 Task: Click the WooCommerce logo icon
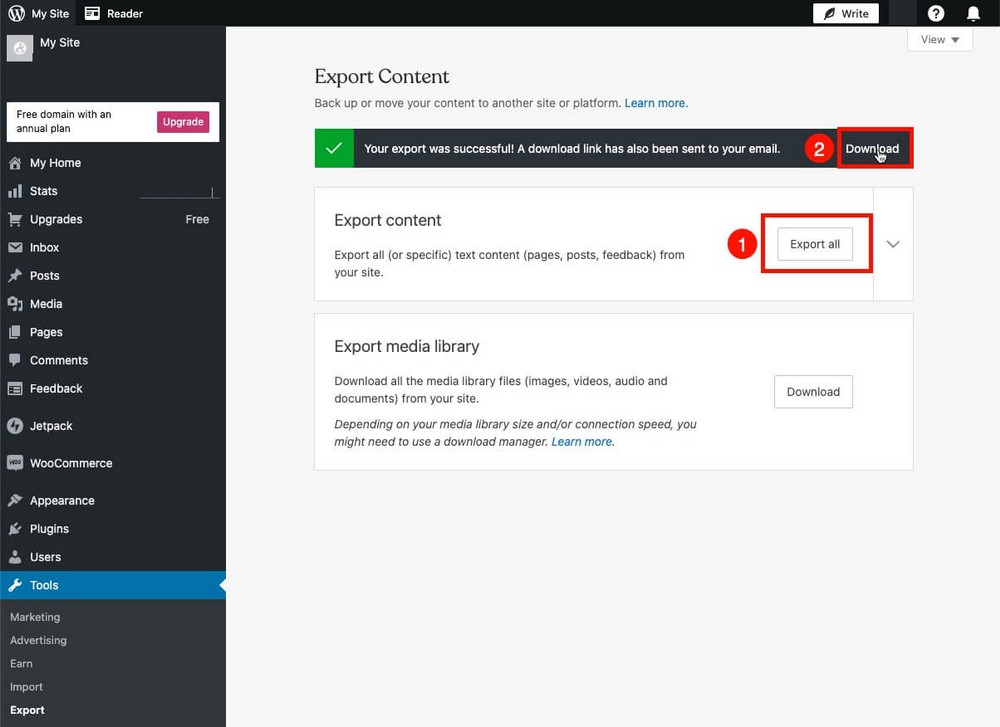(x=15, y=463)
